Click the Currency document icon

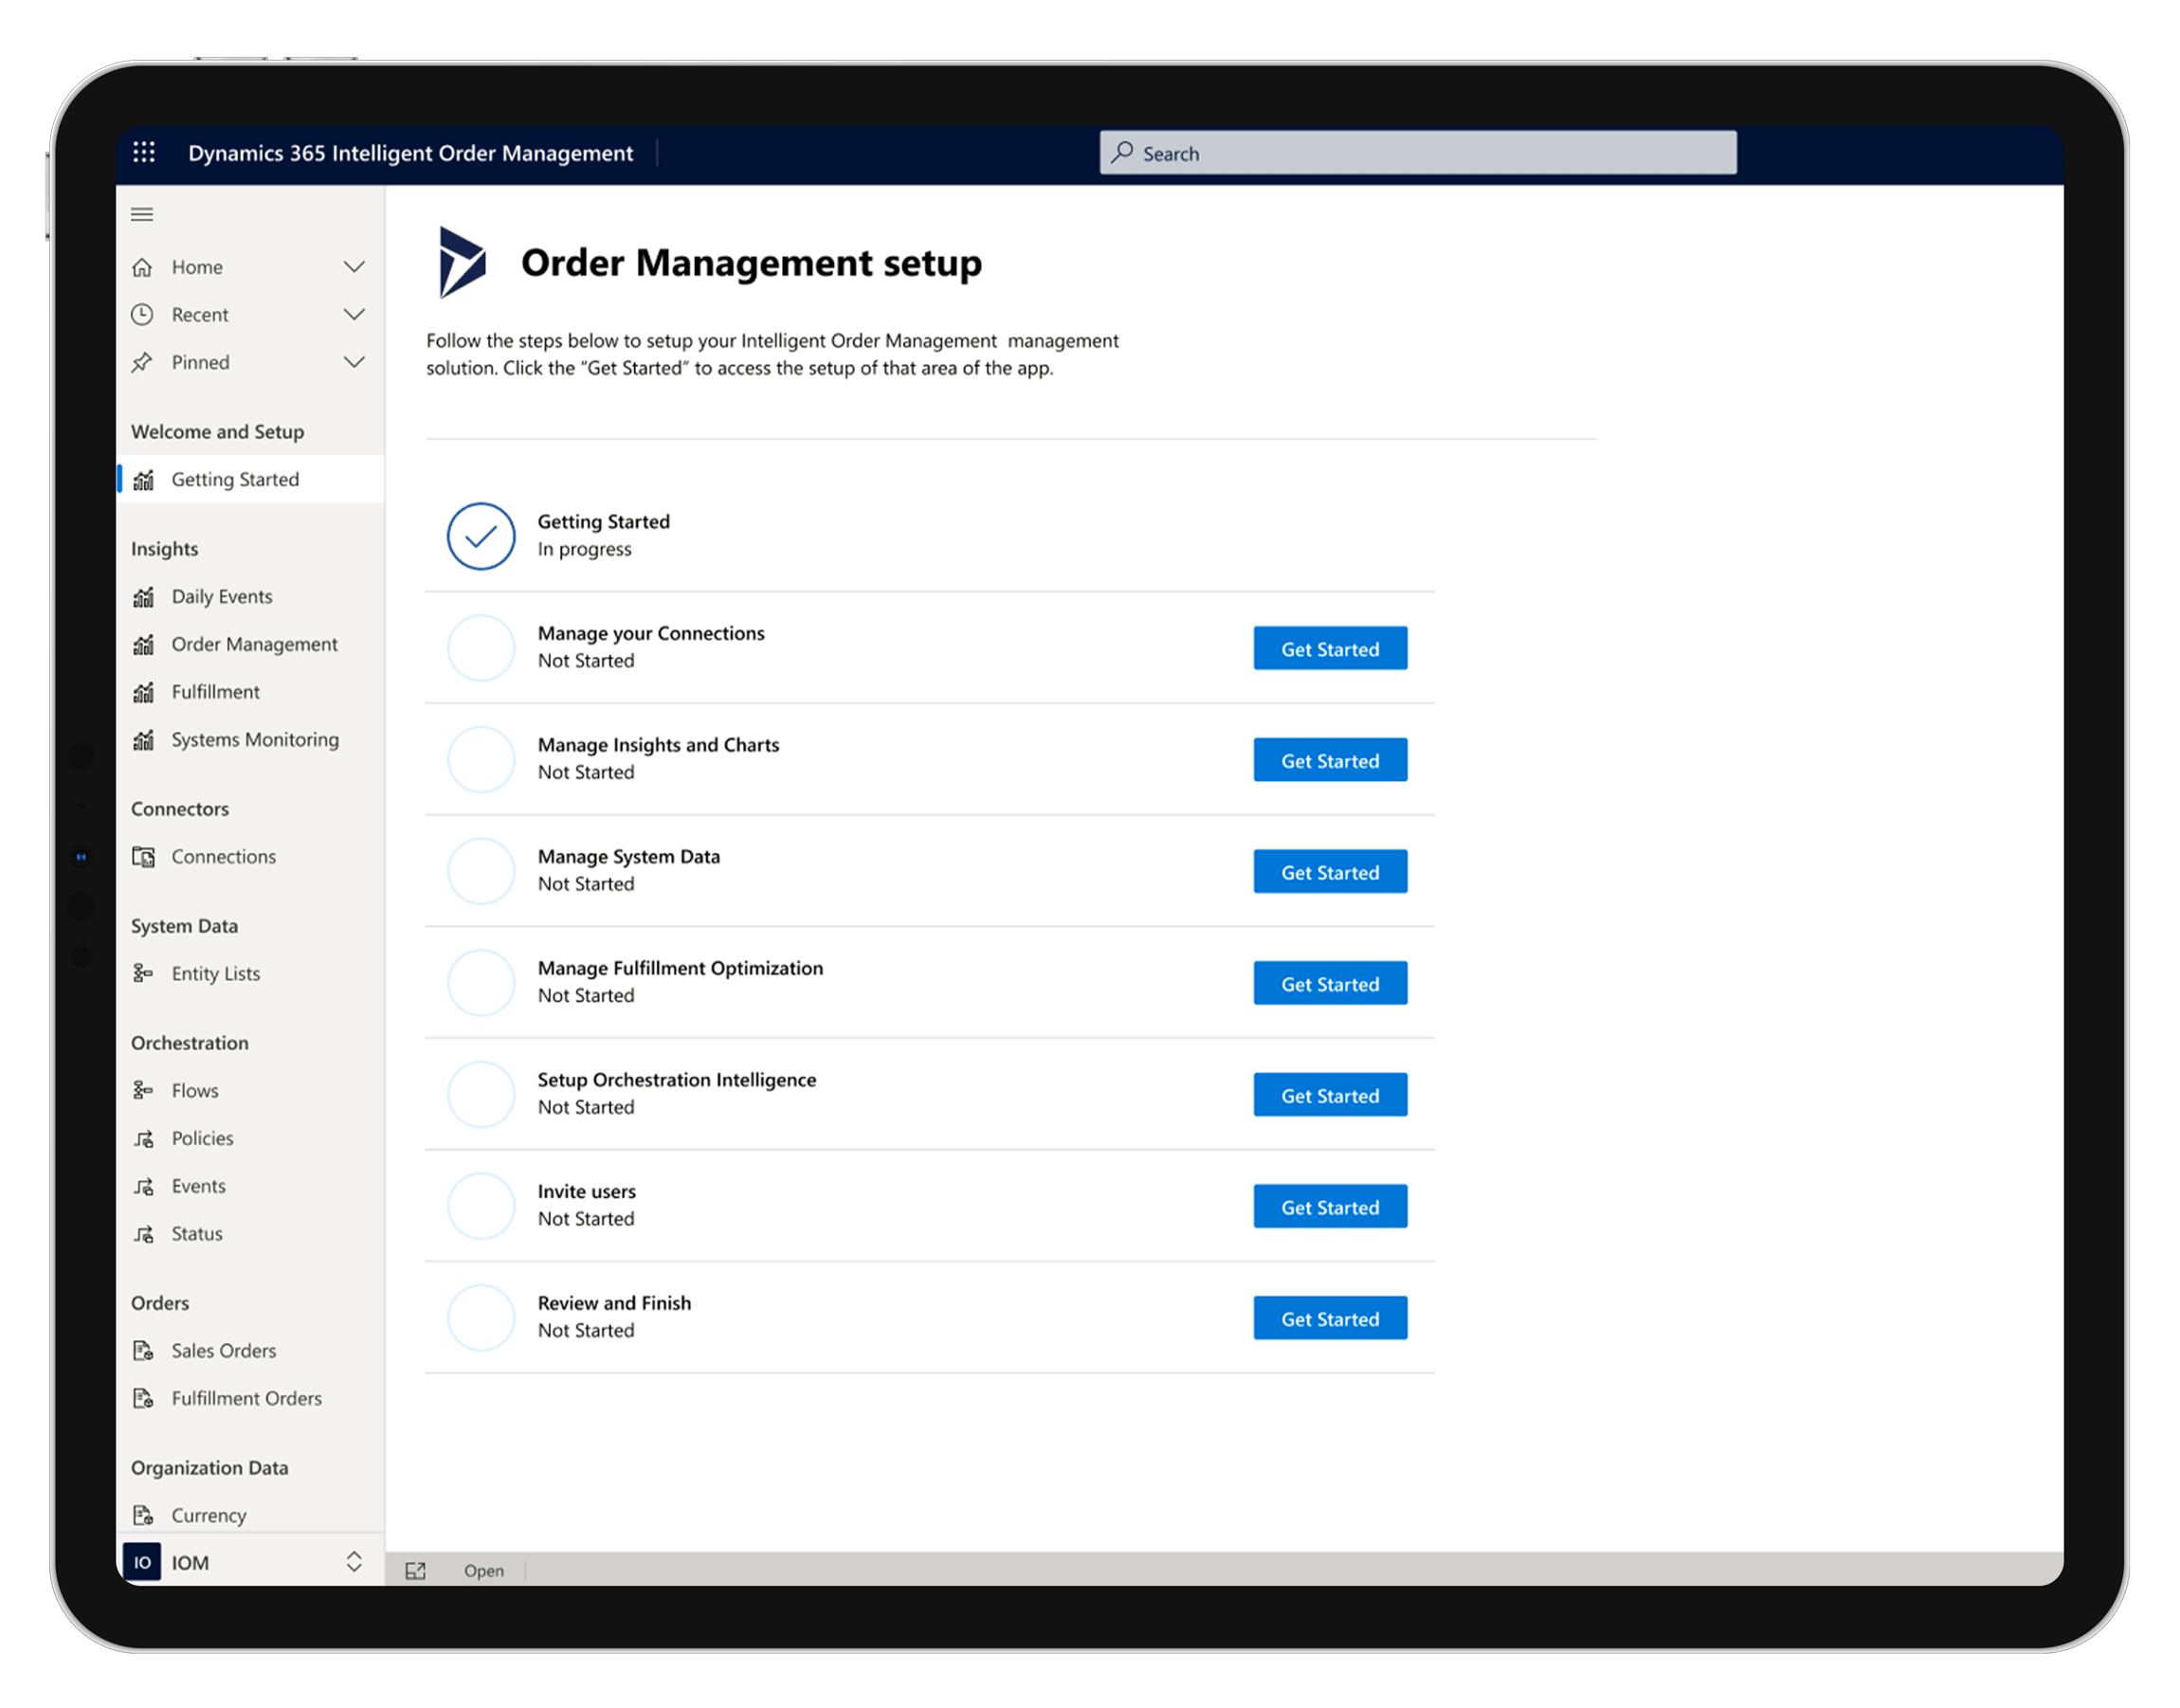tap(143, 1515)
